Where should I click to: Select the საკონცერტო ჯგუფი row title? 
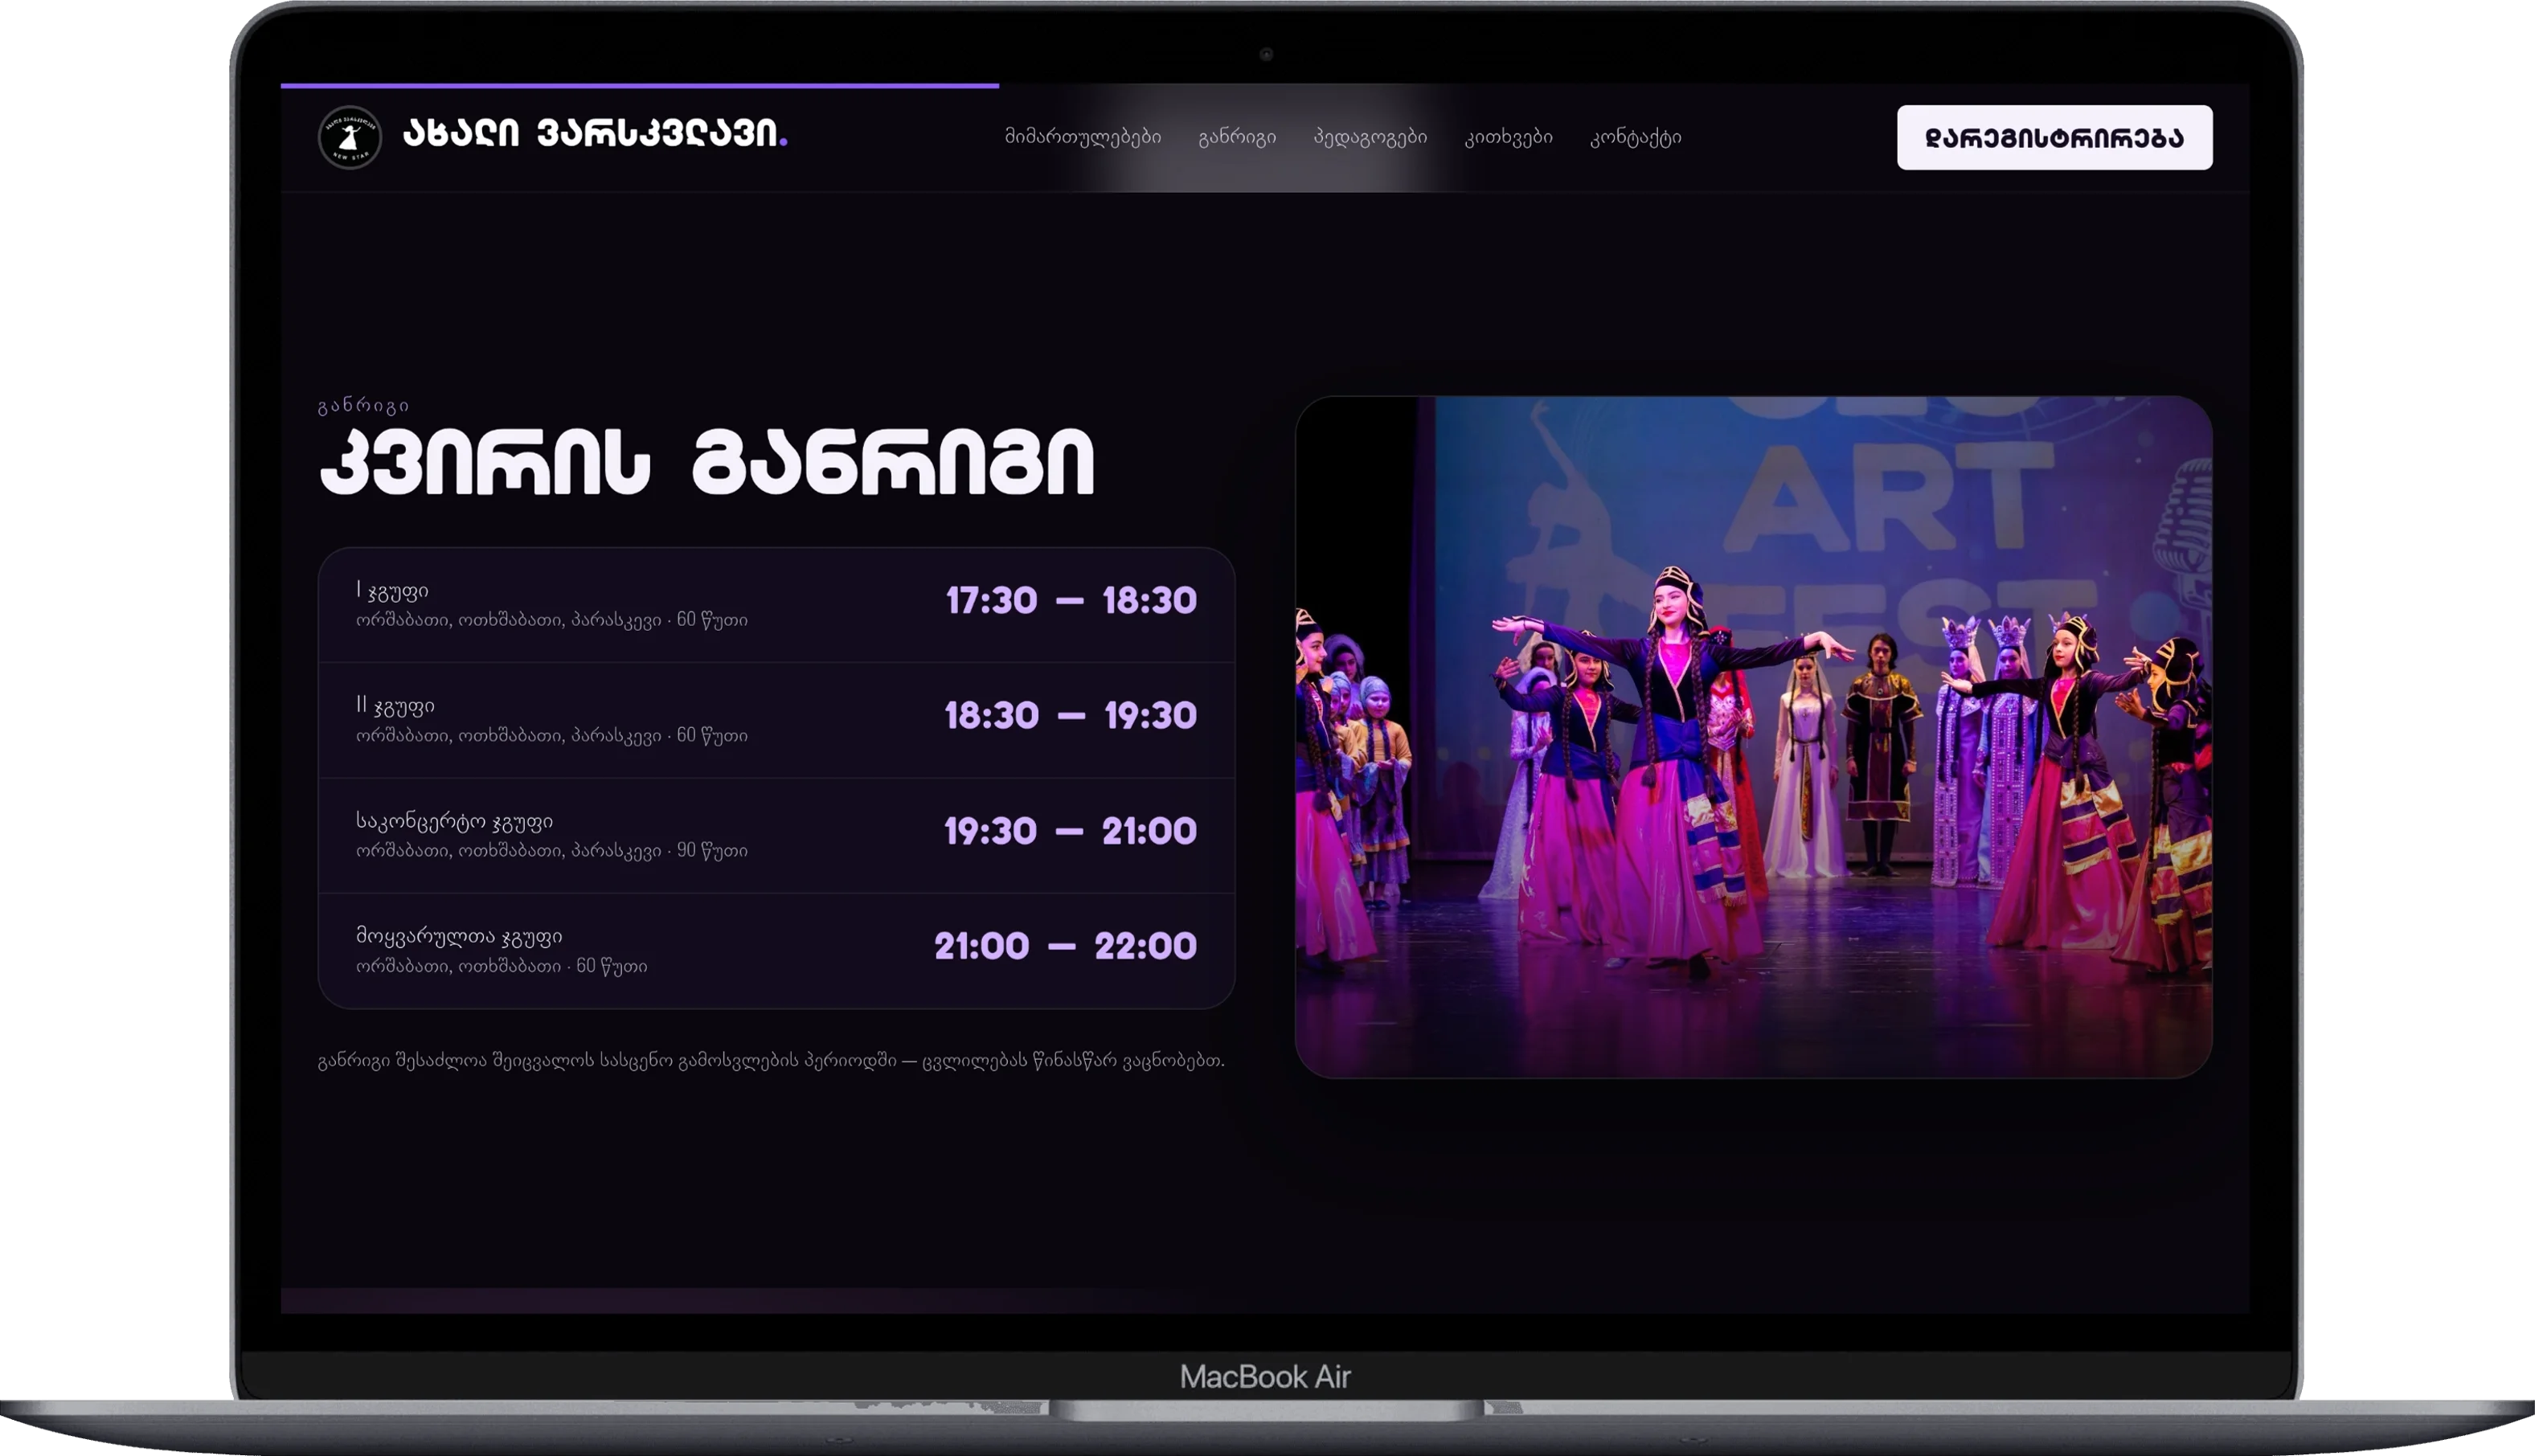454,822
